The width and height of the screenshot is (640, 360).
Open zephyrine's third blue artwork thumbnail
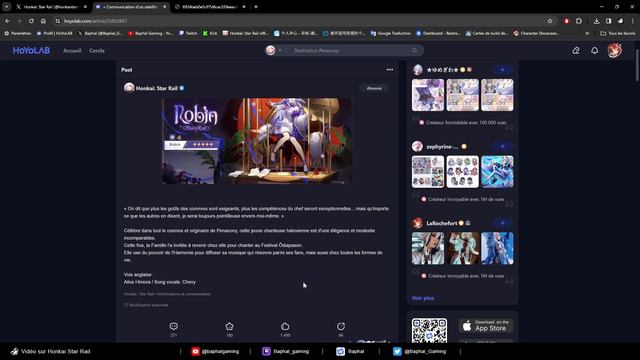tap(497, 172)
